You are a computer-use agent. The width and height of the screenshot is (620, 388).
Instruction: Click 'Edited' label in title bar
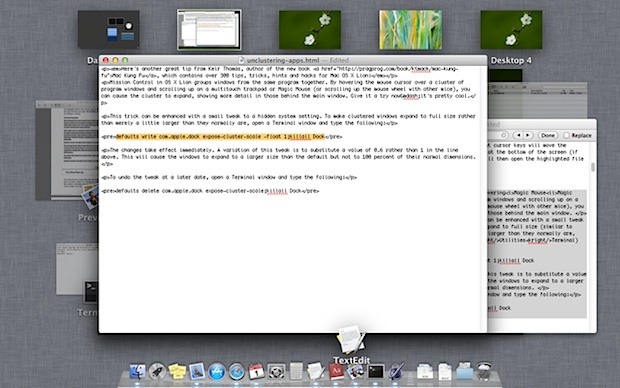point(339,61)
